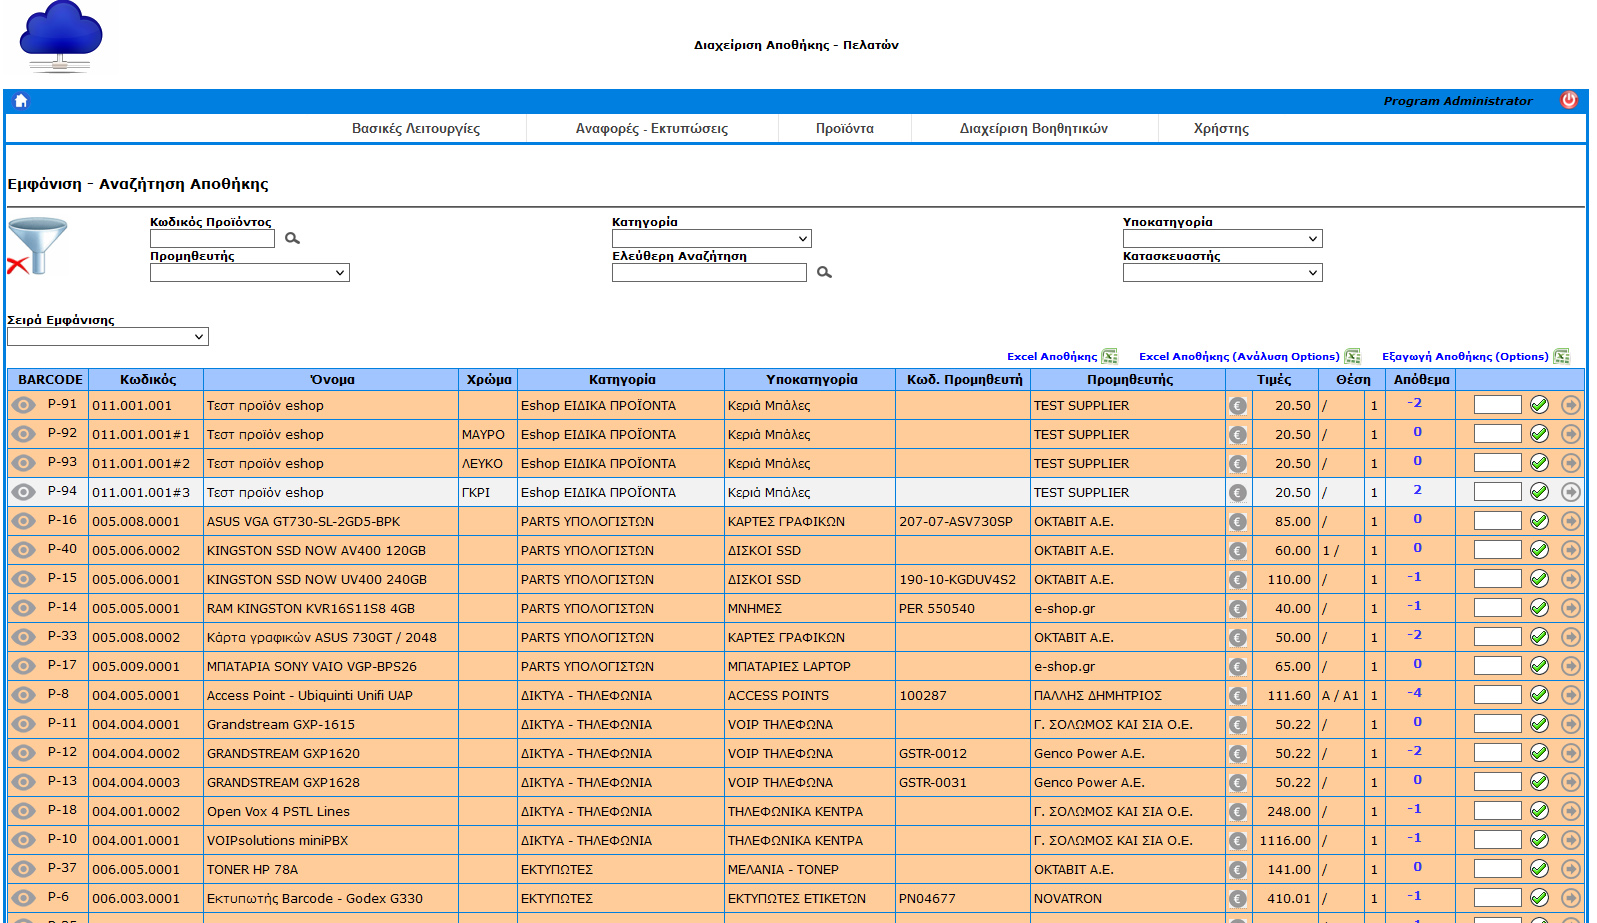Click the cloud logo at top left
The height and width of the screenshot is (923, 1597).
point(60,37)
